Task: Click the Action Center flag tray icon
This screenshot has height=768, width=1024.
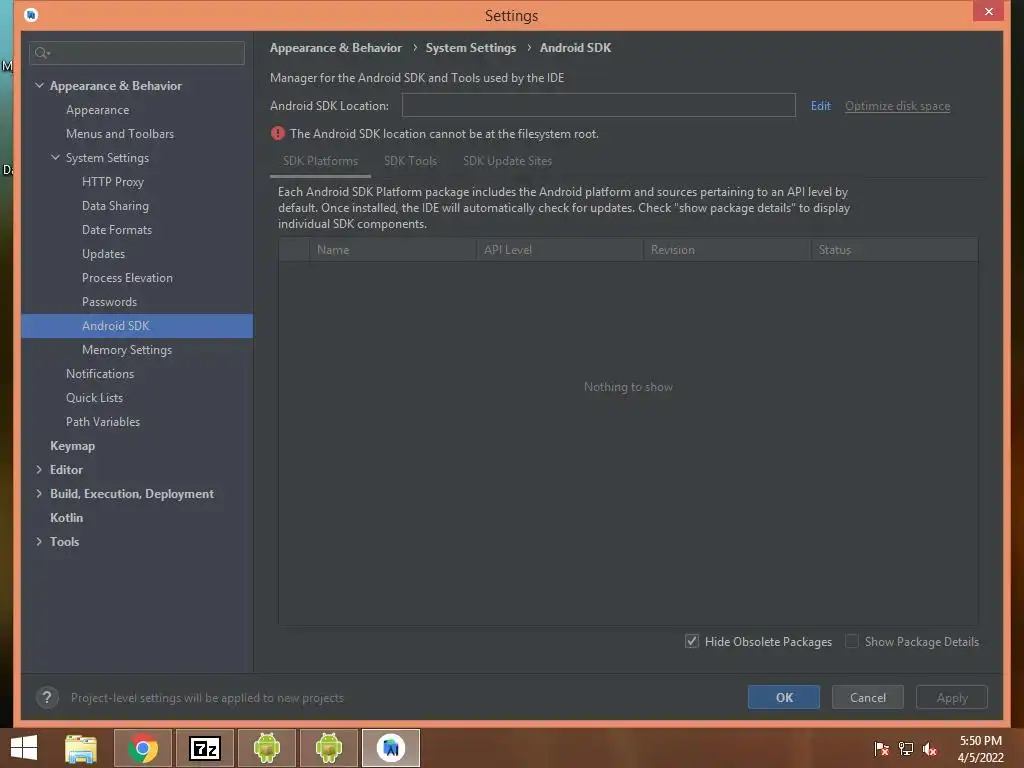Action: pos(881,748)
